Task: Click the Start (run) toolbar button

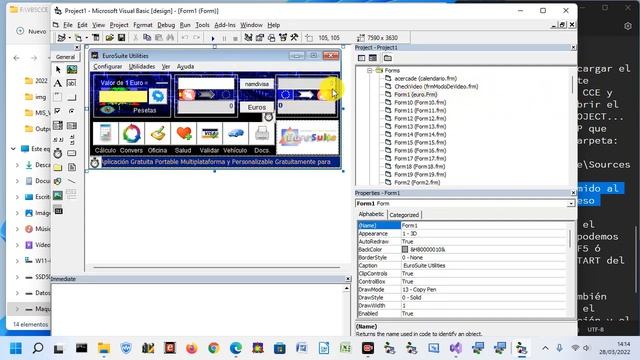Action: (x=213, y=38)
